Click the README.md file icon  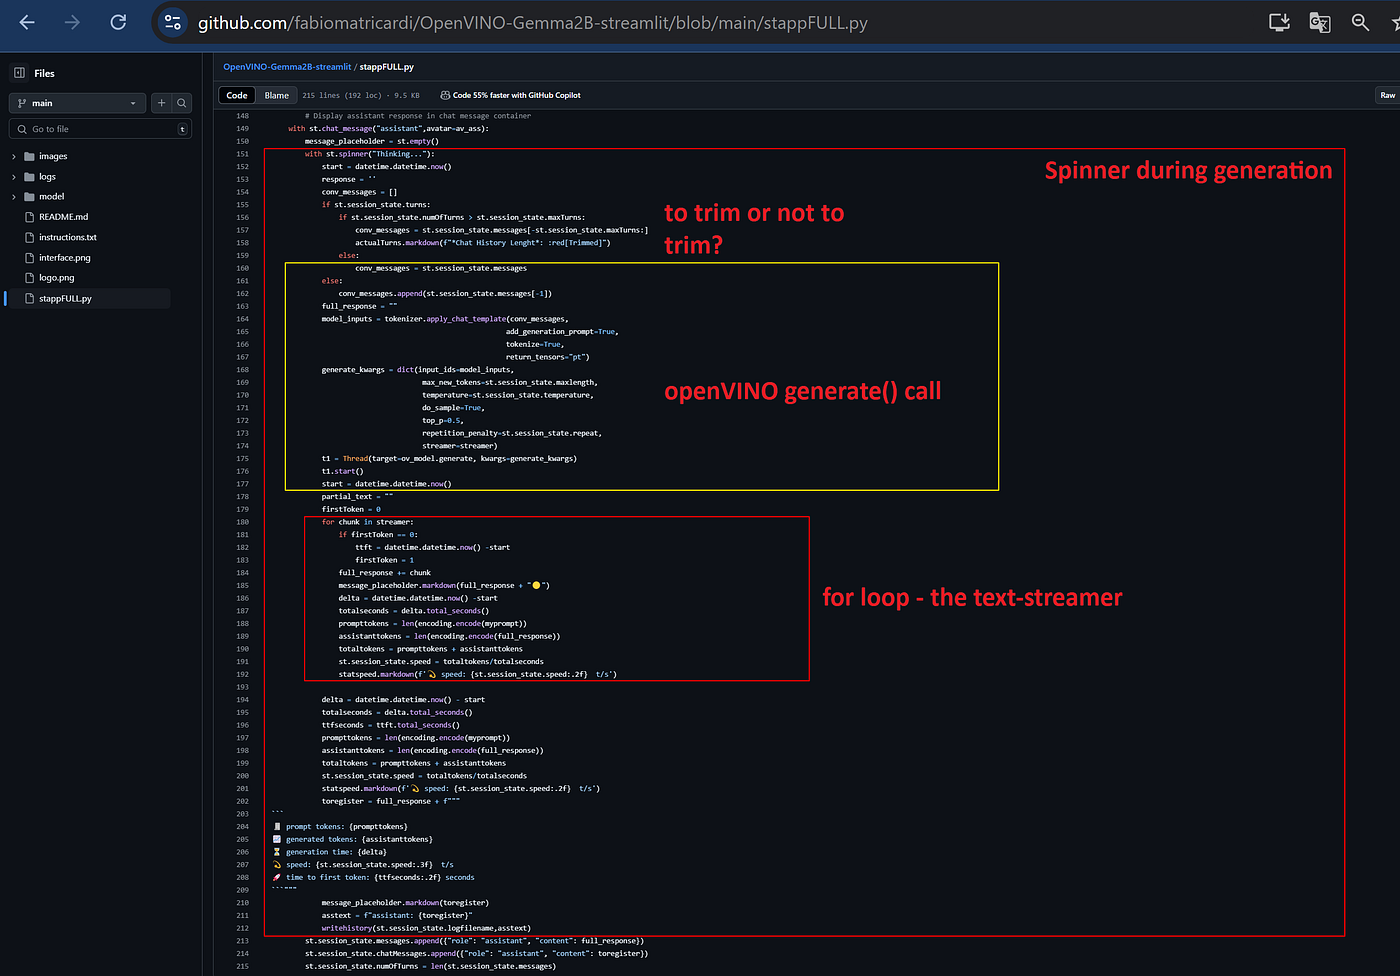click(30, 217)
